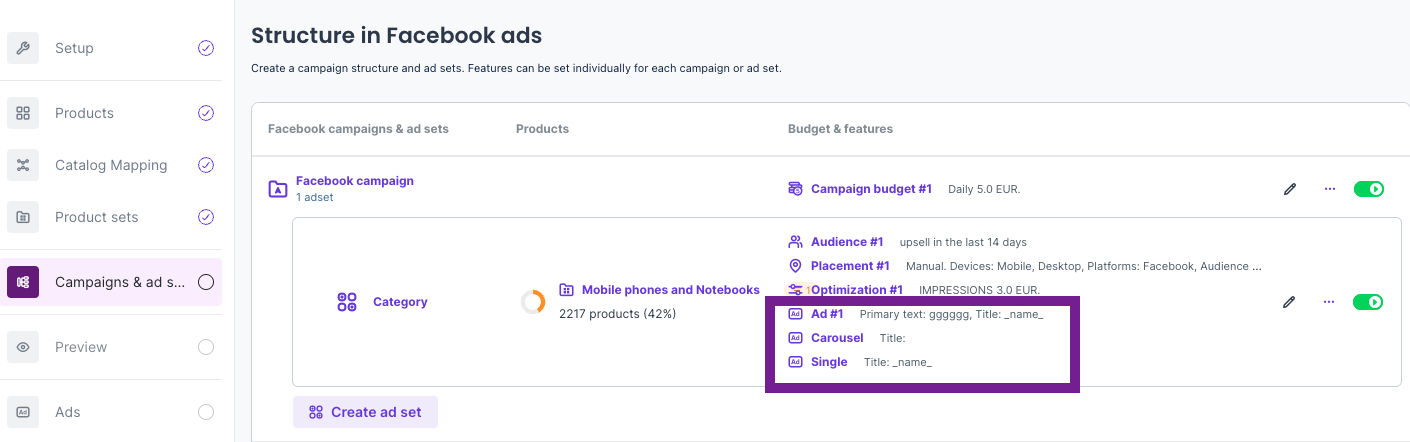Click the Category ad set grid icon
Screen dimensions: 1410x442
click(x=347, y=302)
